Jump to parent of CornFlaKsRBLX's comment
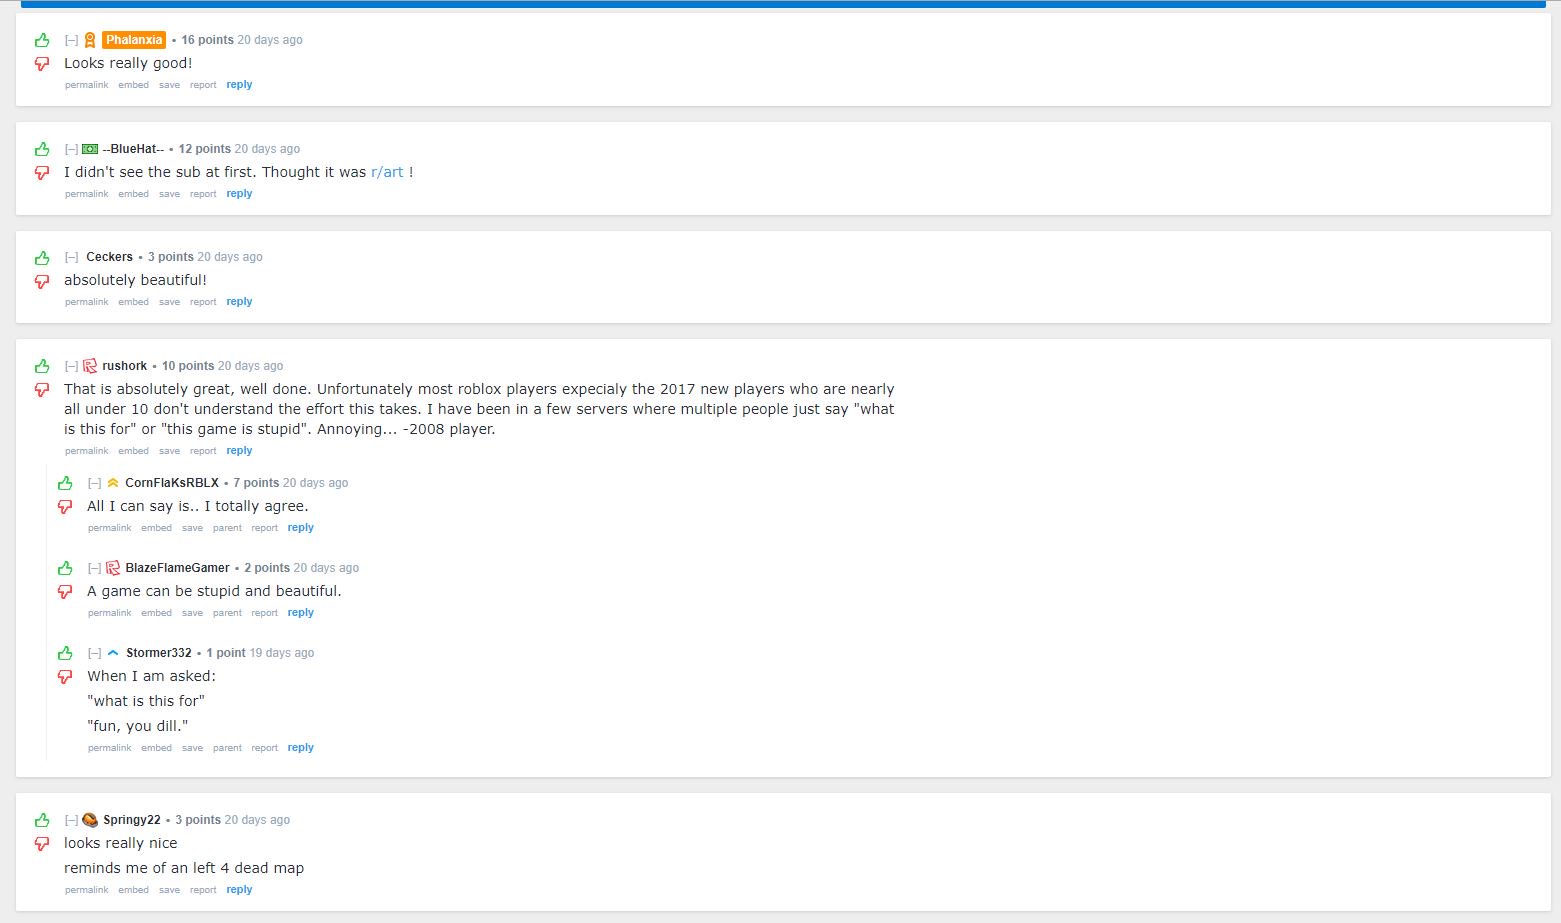This screenshot has height=923, width=1561. pos(227,527)
